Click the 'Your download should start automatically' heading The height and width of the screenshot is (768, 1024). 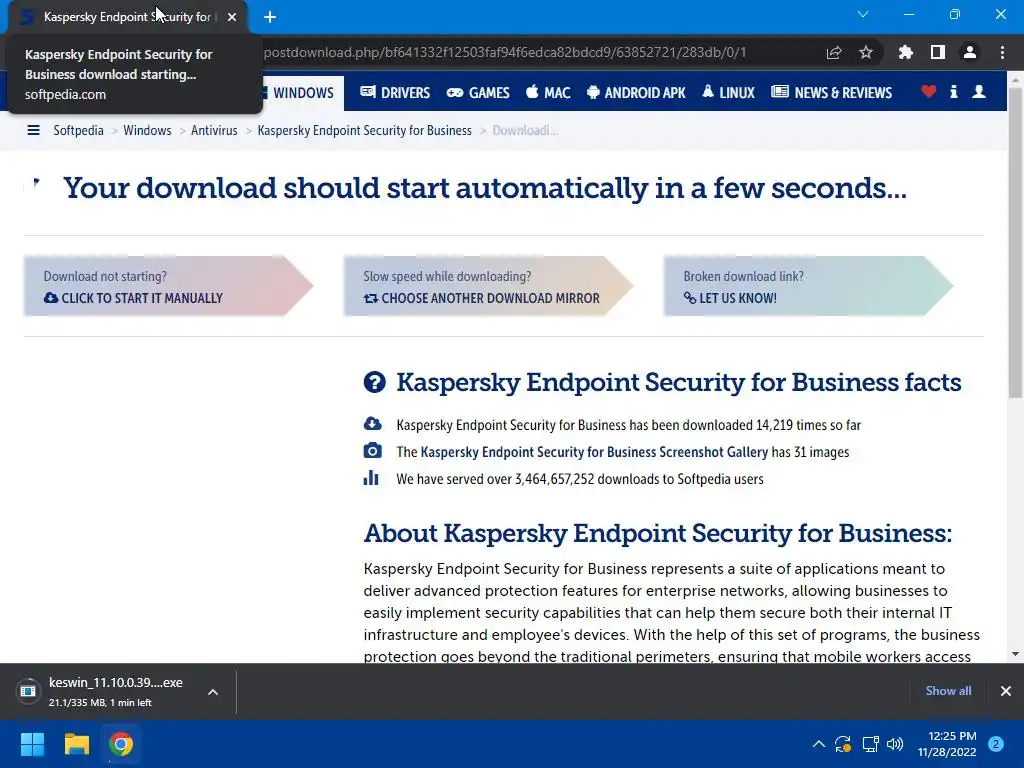[x=485, y=188]
